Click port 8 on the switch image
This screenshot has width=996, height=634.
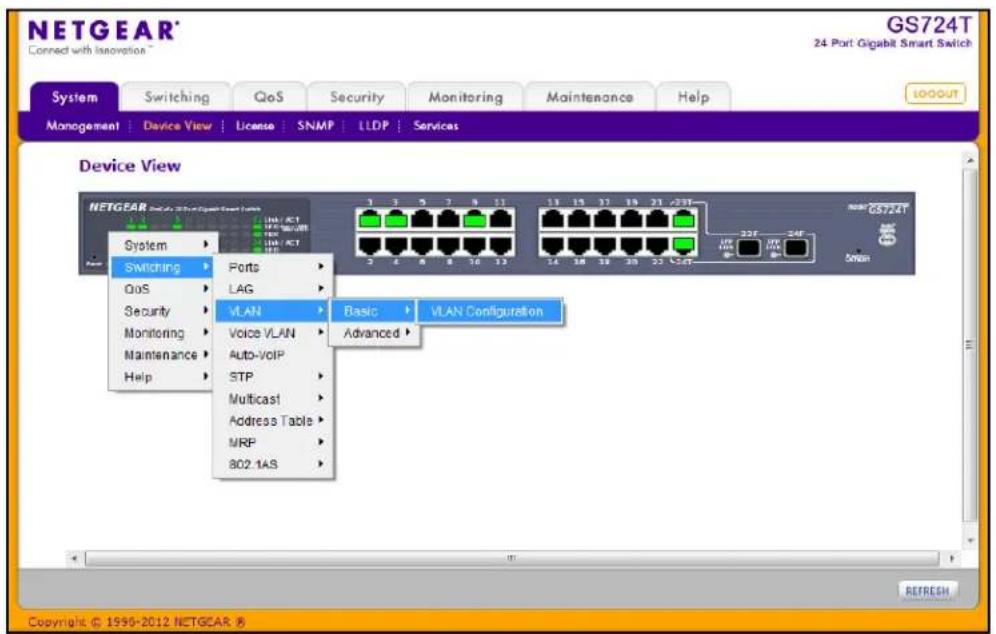click(448, 245)
